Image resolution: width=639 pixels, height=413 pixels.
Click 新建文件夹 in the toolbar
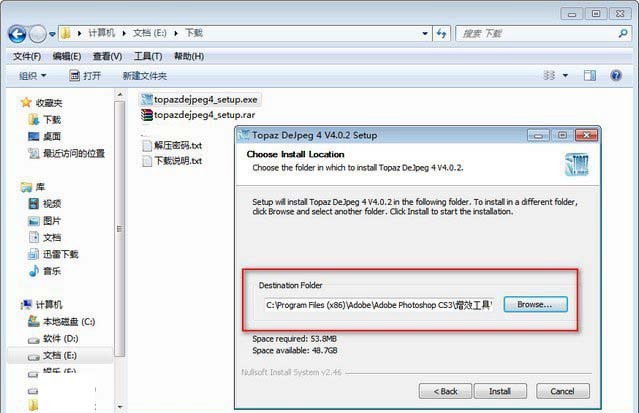coord(145,76)
